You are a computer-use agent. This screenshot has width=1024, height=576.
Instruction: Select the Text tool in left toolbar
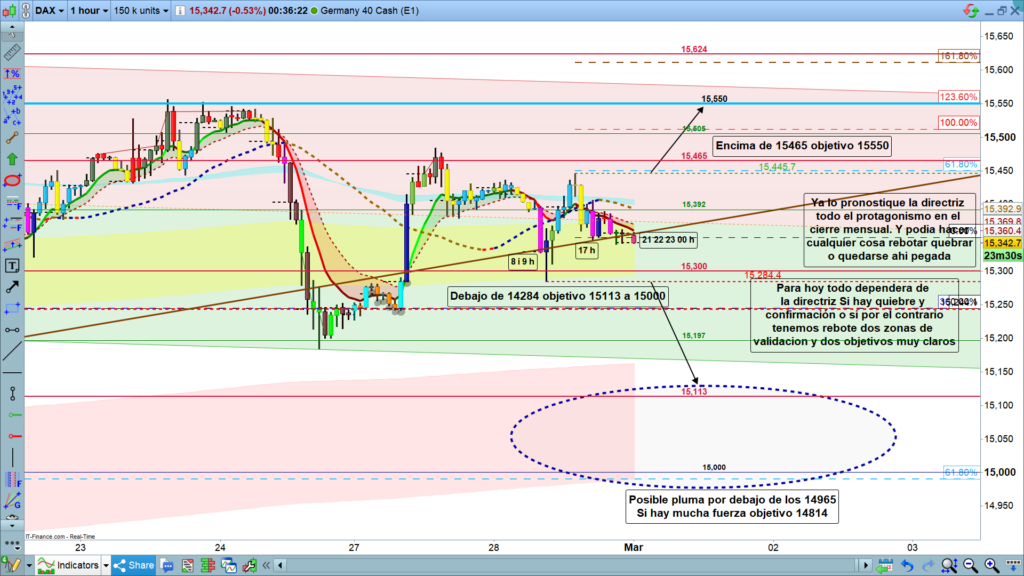(x=12, y=266)
